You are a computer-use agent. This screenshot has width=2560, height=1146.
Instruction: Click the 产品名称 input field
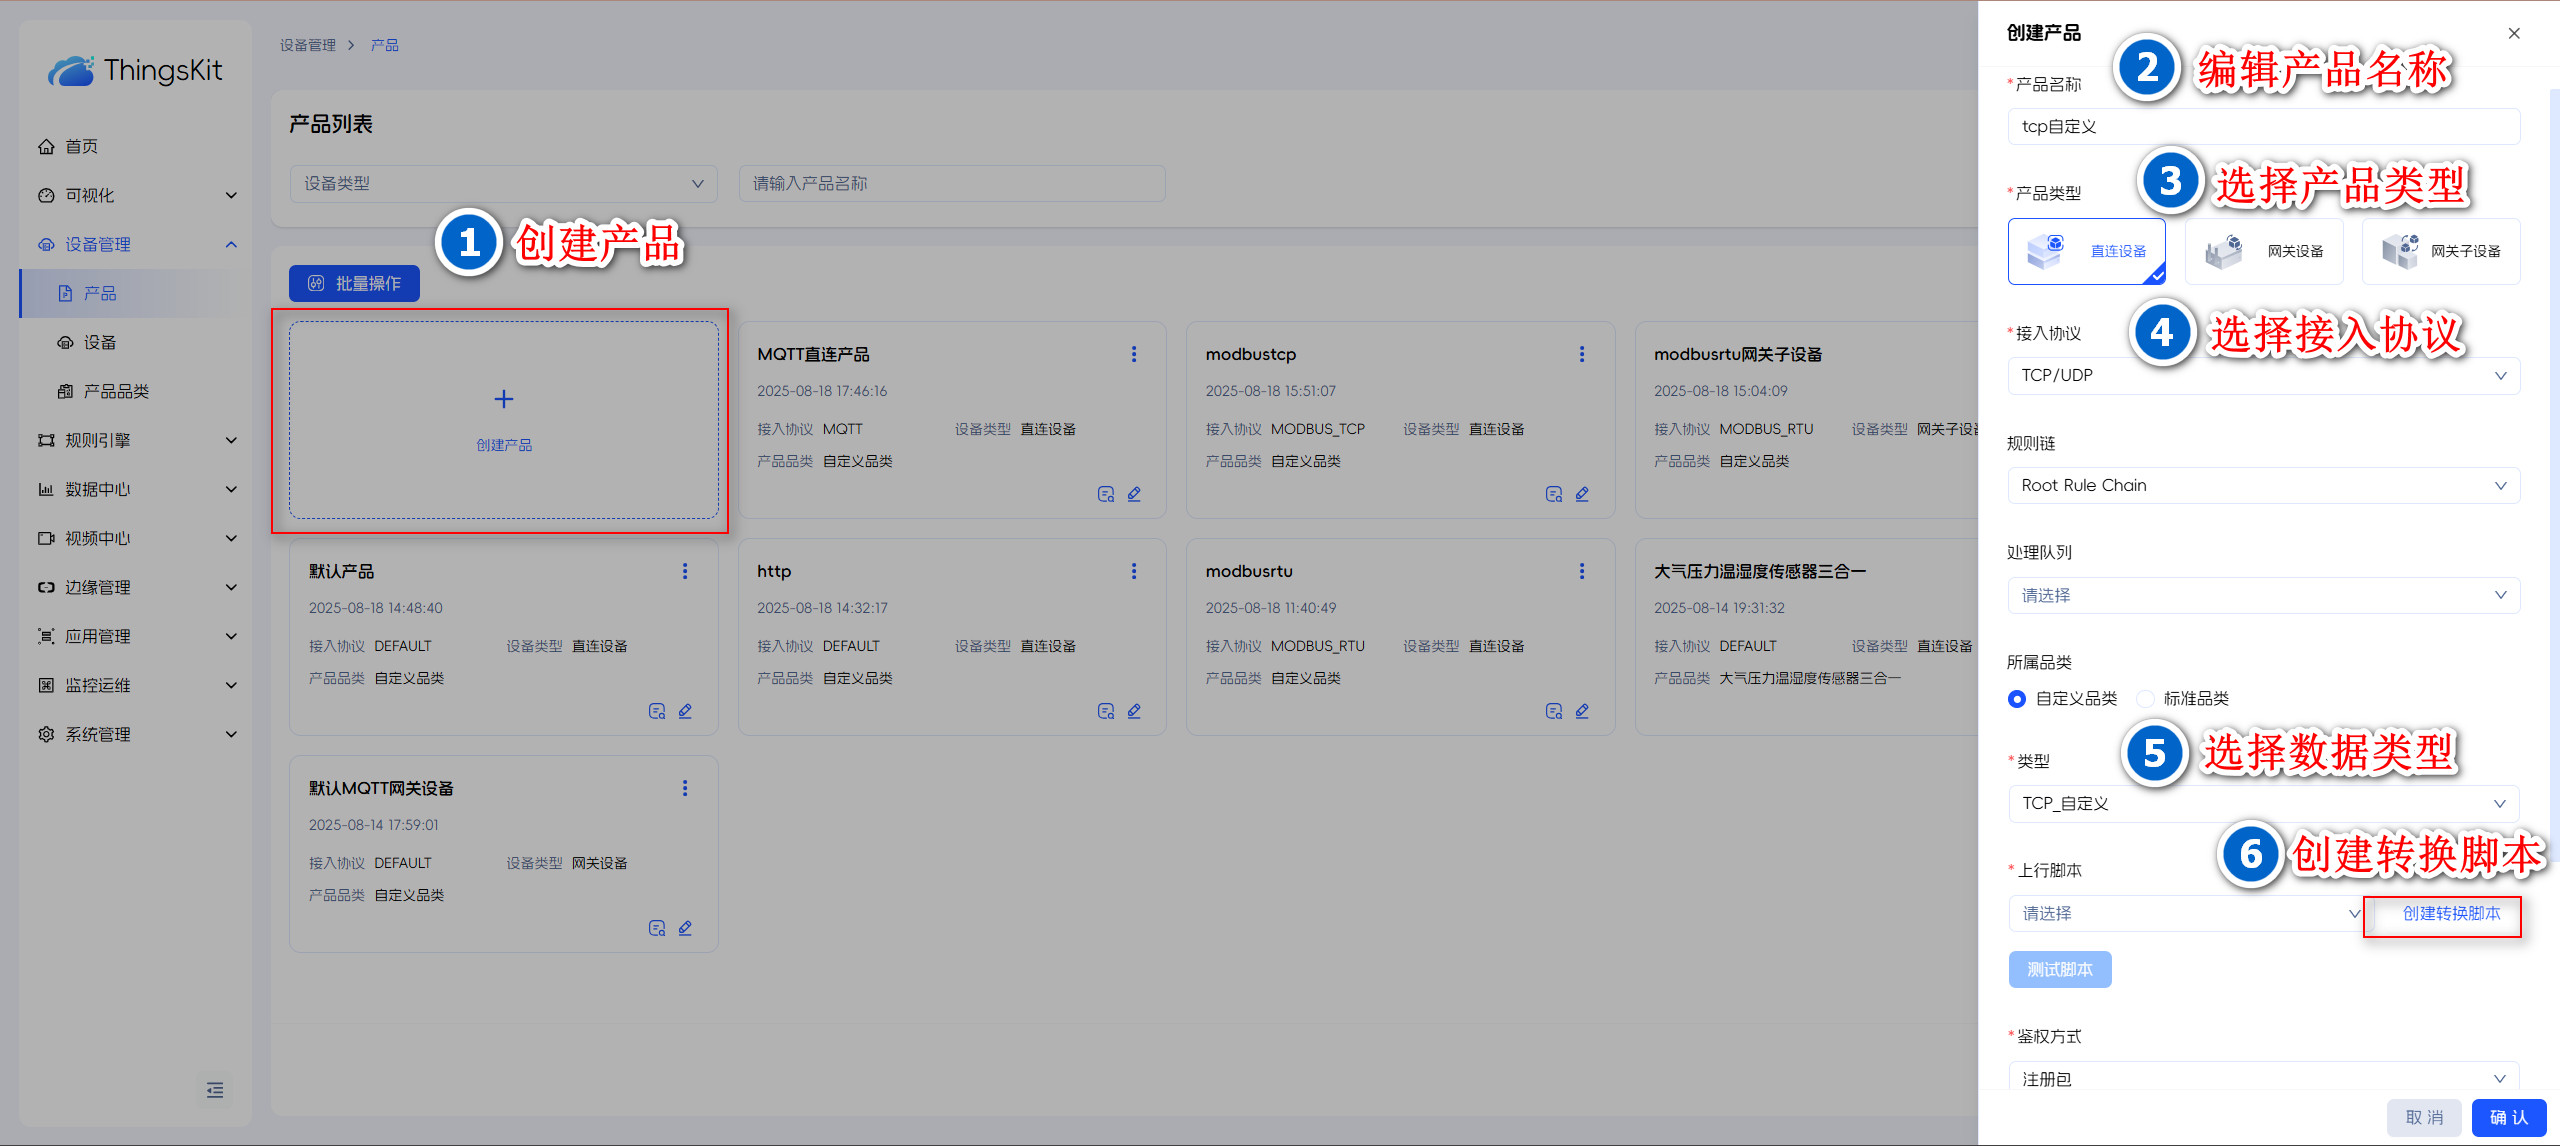pyautogui.click(x=2263, y=127)
